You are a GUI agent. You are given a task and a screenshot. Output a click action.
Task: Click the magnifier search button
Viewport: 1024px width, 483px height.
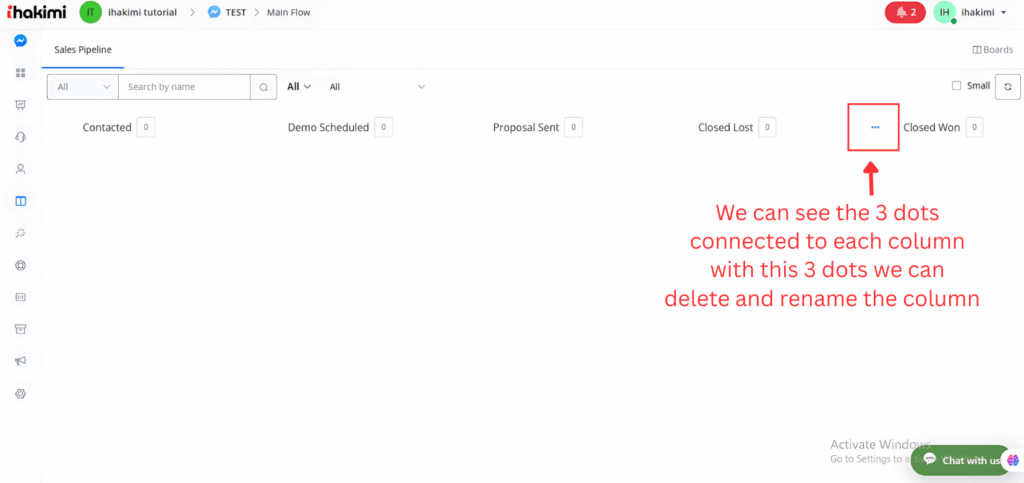(x=263, y=87)
